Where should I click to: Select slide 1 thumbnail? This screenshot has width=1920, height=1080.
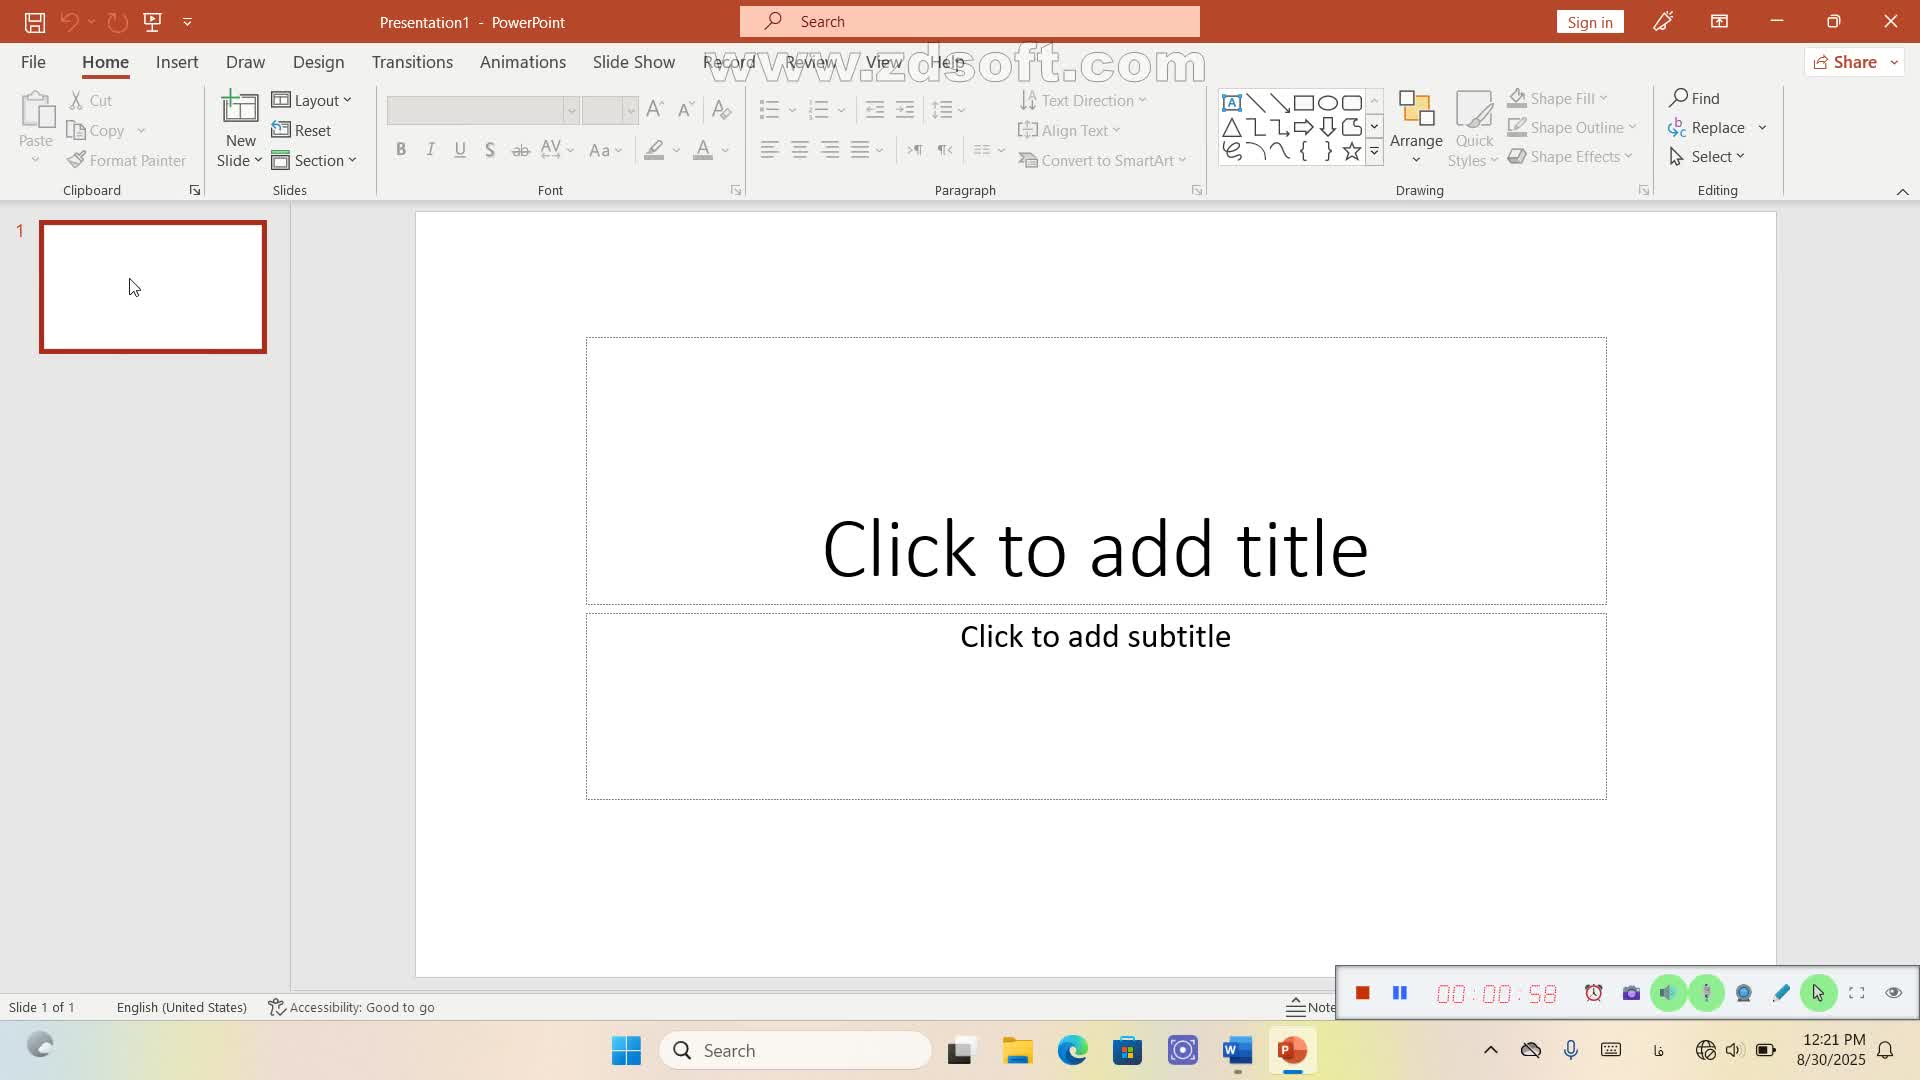tap(153, 287)
